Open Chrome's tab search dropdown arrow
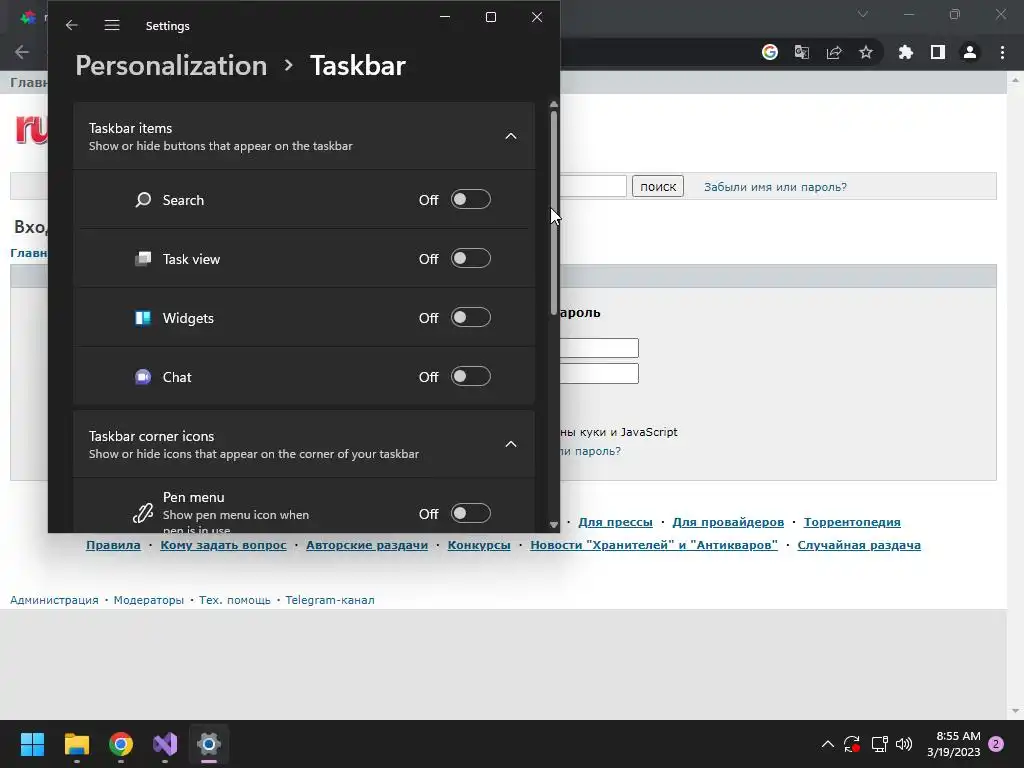The width and height of the screenshot is (1024, 768). click(x=863, y=14)
